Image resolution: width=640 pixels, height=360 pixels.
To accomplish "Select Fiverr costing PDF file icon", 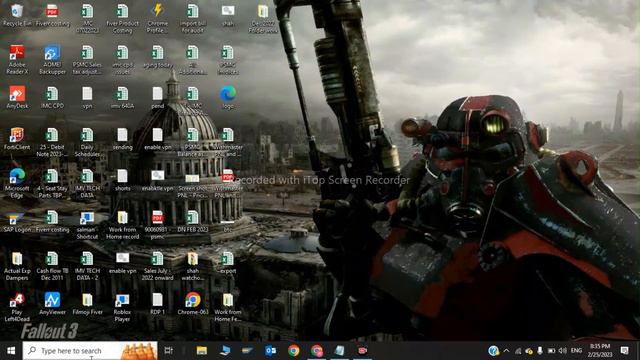I will pyautogui.click(x=52, y=15).
